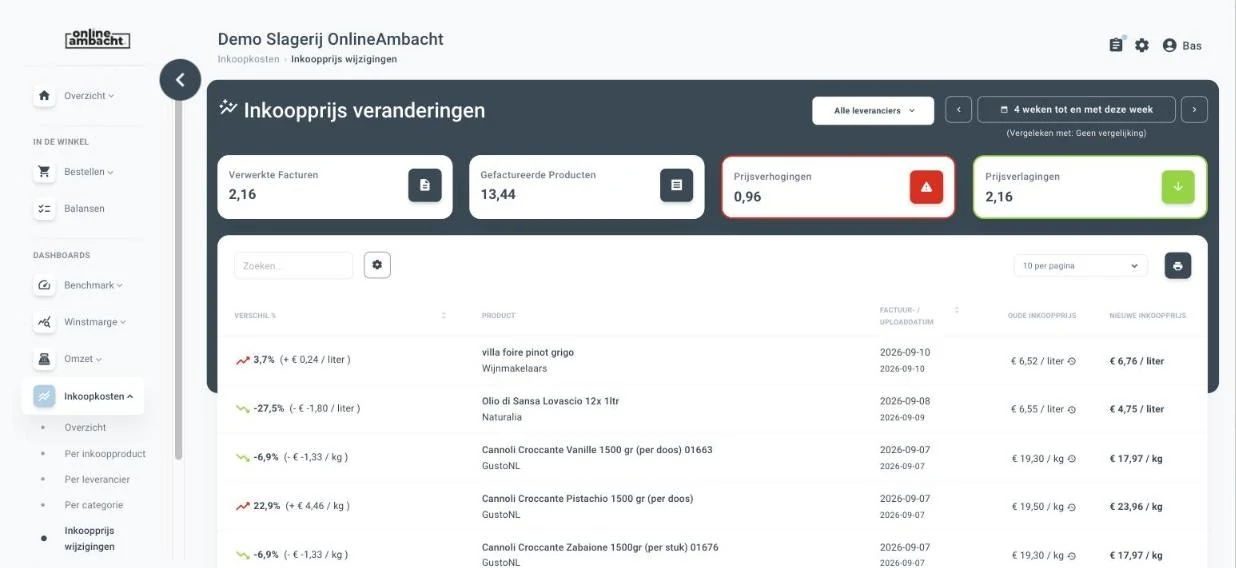The image size is (1236, 568).
Task: Open the 10 per pagina dropdown
Action: pyautogui.click(x=1080, y=266)
